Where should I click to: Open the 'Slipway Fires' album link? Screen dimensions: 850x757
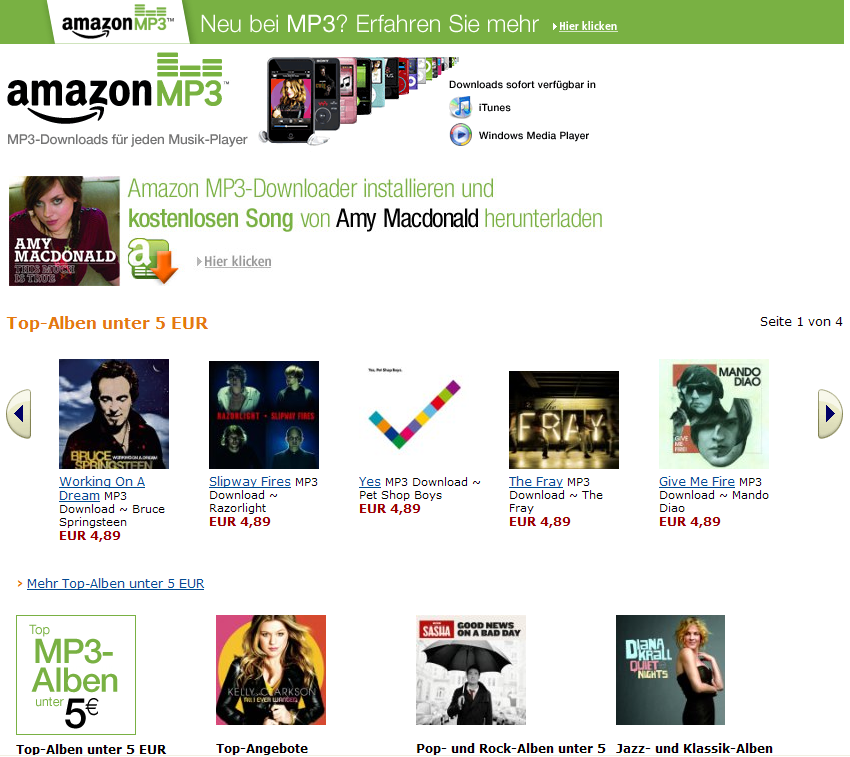250,482
